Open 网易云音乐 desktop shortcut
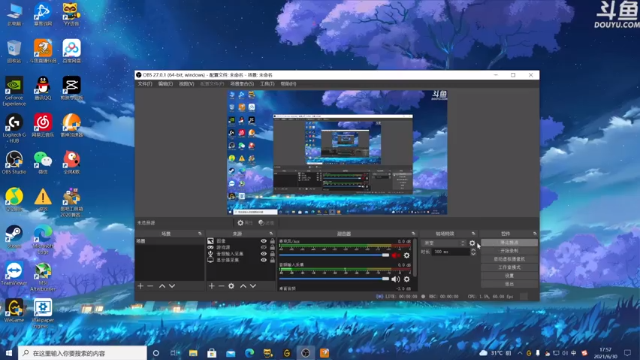Screen dimensions: 640x360 point(43,125)
